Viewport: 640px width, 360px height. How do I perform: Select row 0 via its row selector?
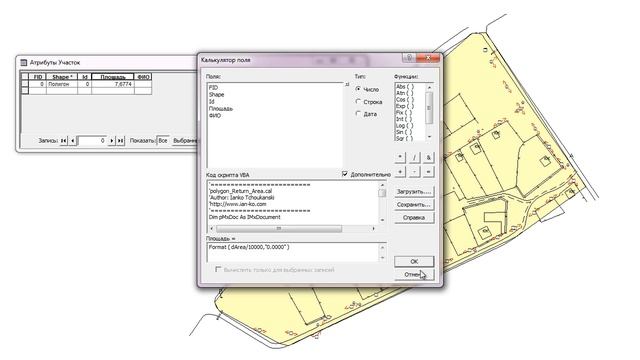point(25,84)
